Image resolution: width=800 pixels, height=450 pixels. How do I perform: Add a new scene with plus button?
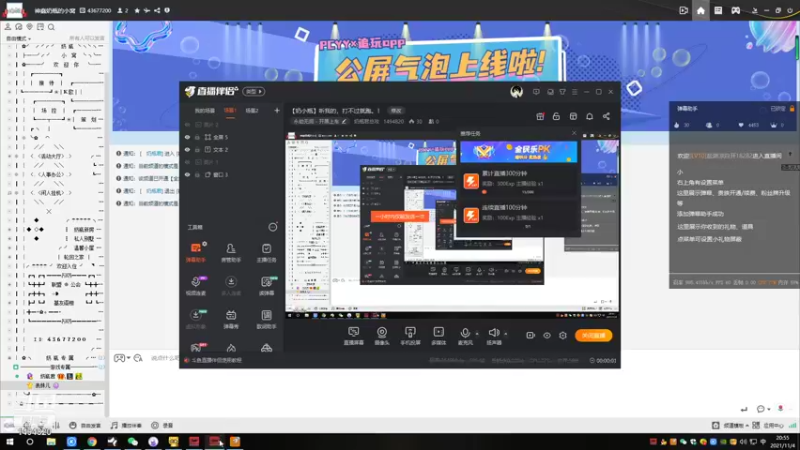[277, 110]
